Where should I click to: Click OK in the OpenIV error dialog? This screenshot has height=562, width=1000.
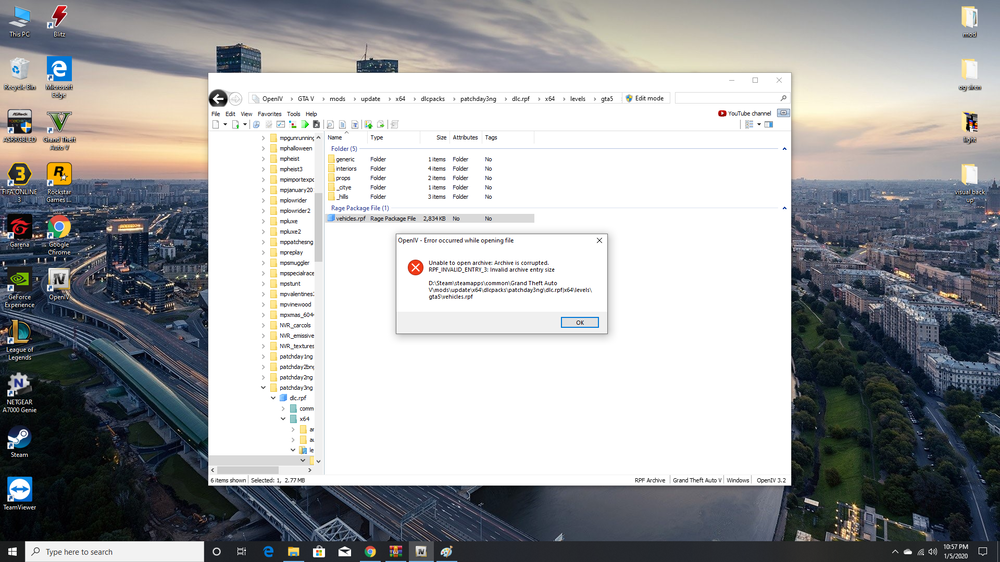pos(579,322)
